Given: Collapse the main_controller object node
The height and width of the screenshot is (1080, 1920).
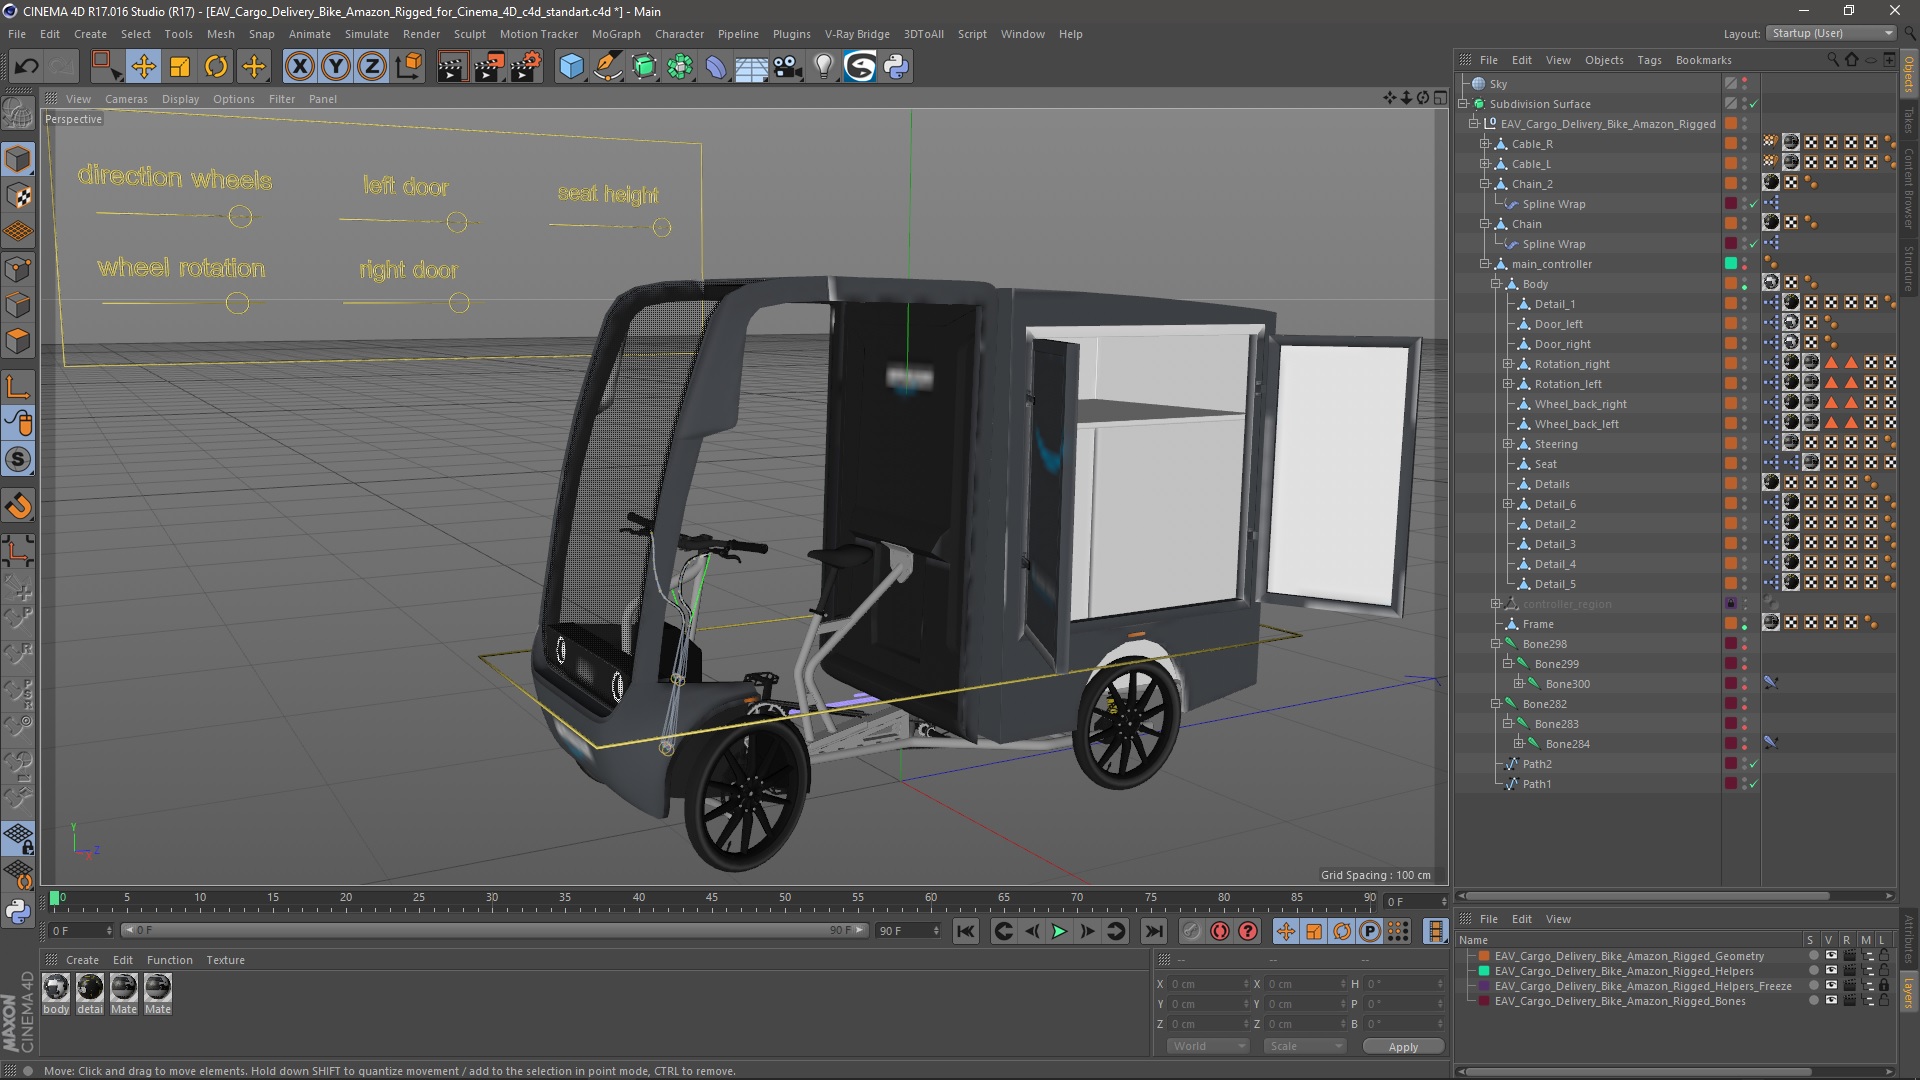Looking at the screenshot, I should point(1485,264).
